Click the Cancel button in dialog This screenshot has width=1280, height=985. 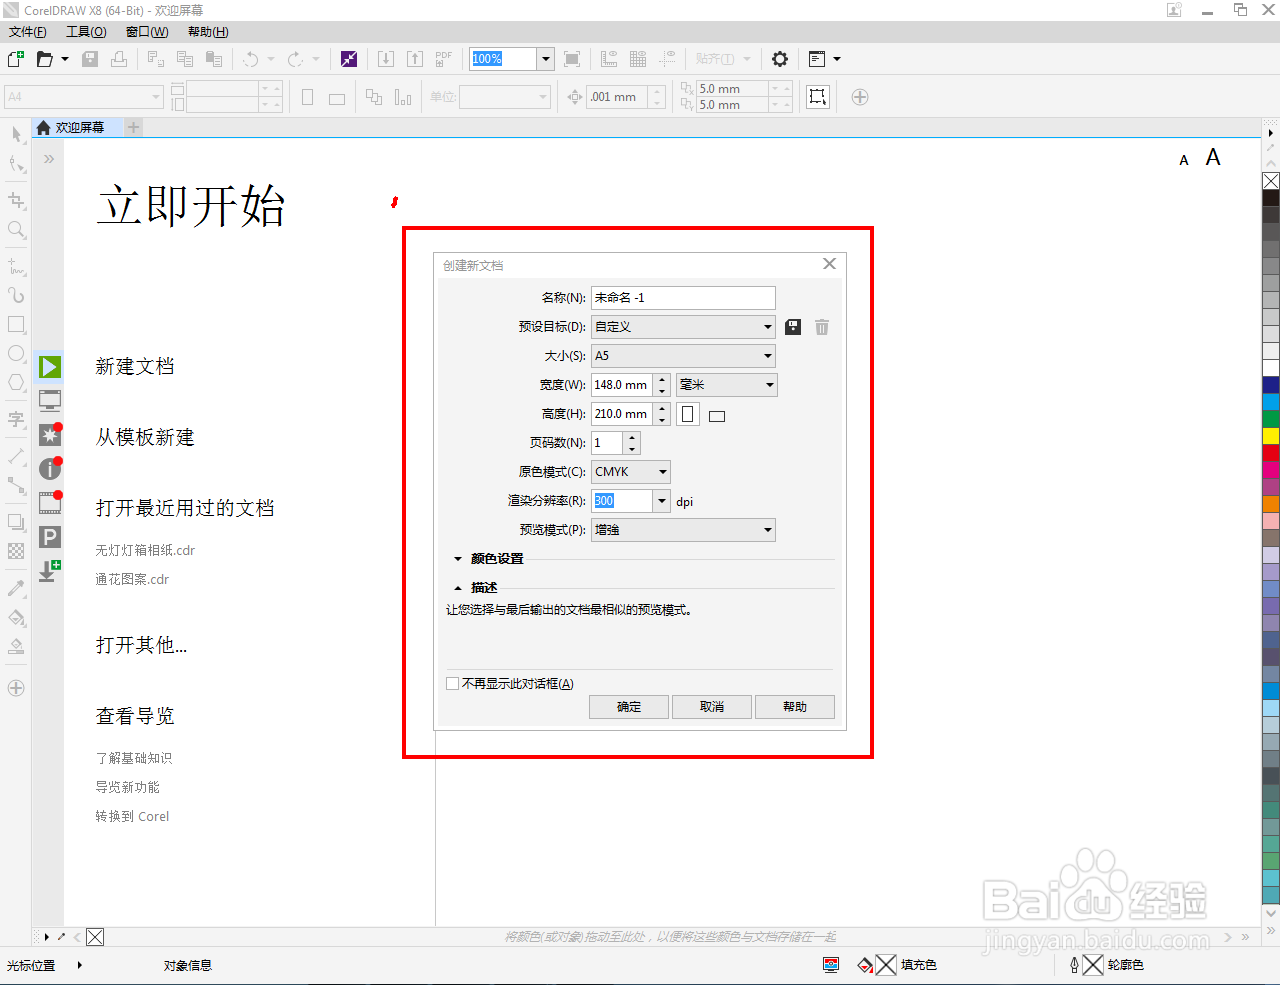tap(712, 707)
